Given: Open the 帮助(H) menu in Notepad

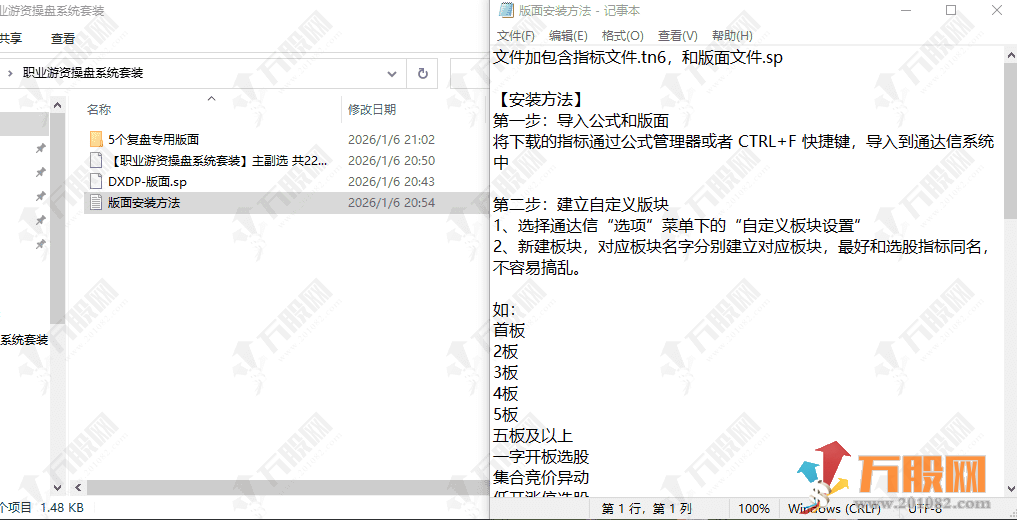Looking at the screenshot, I should (x=732, y=35).
